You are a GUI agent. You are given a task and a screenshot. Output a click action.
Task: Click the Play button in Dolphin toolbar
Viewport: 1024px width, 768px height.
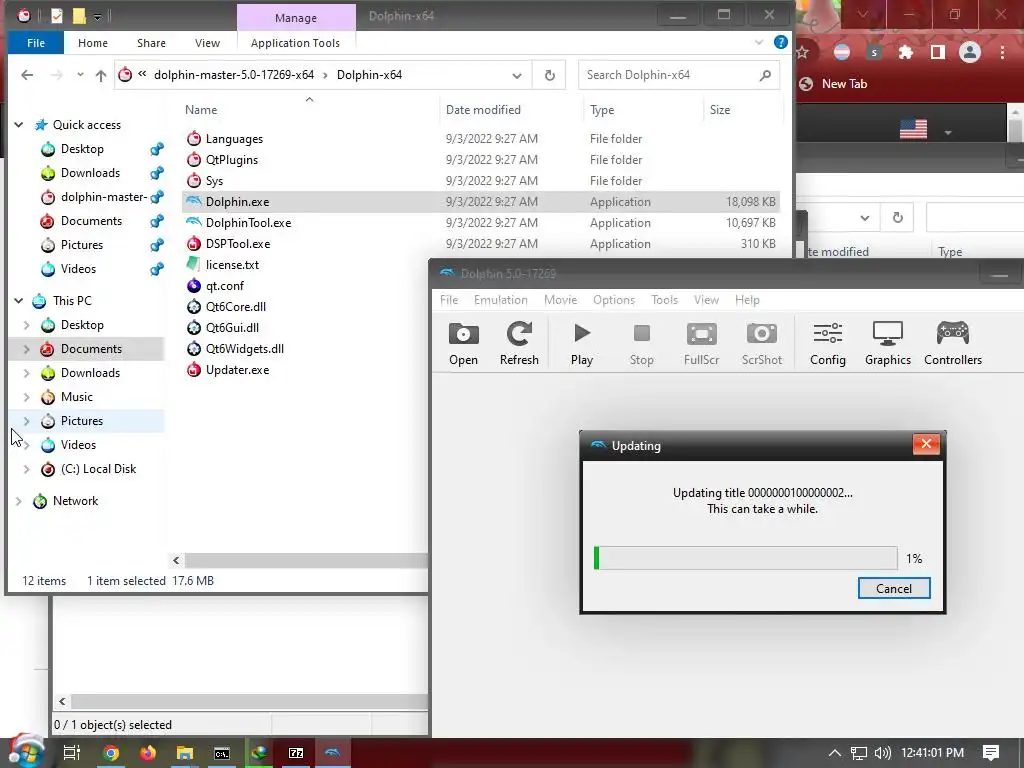[x=581, y=344]
